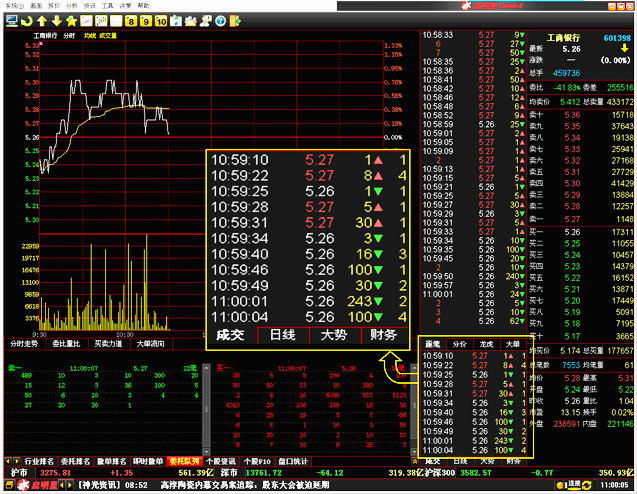The height and width of the screenshot is (494, 637).
Task: Open the 分析 menu
Action: [x=71, y=5]
